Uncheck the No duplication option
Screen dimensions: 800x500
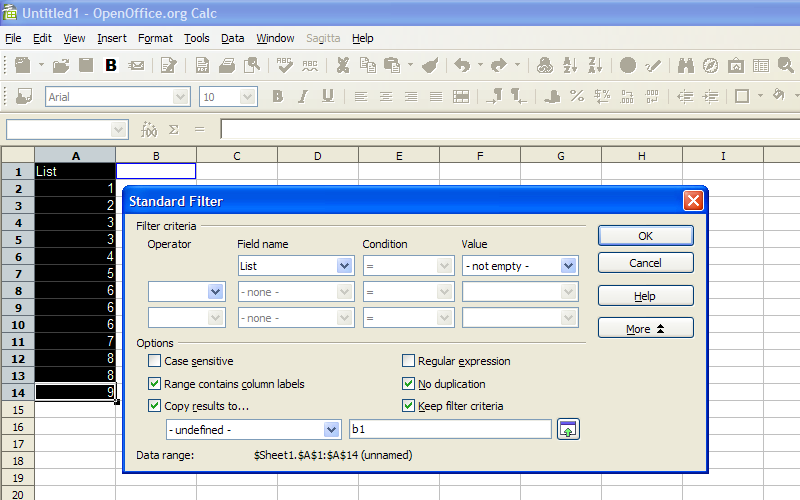coord(408,384)
